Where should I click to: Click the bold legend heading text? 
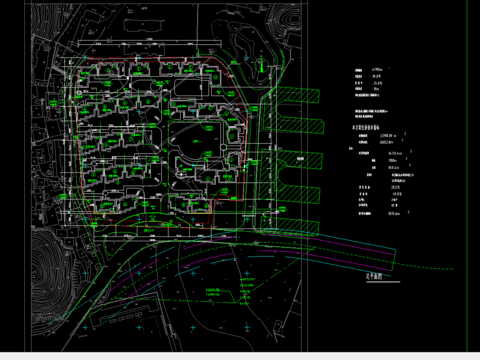pyautogui.click(x=366, y=128)
